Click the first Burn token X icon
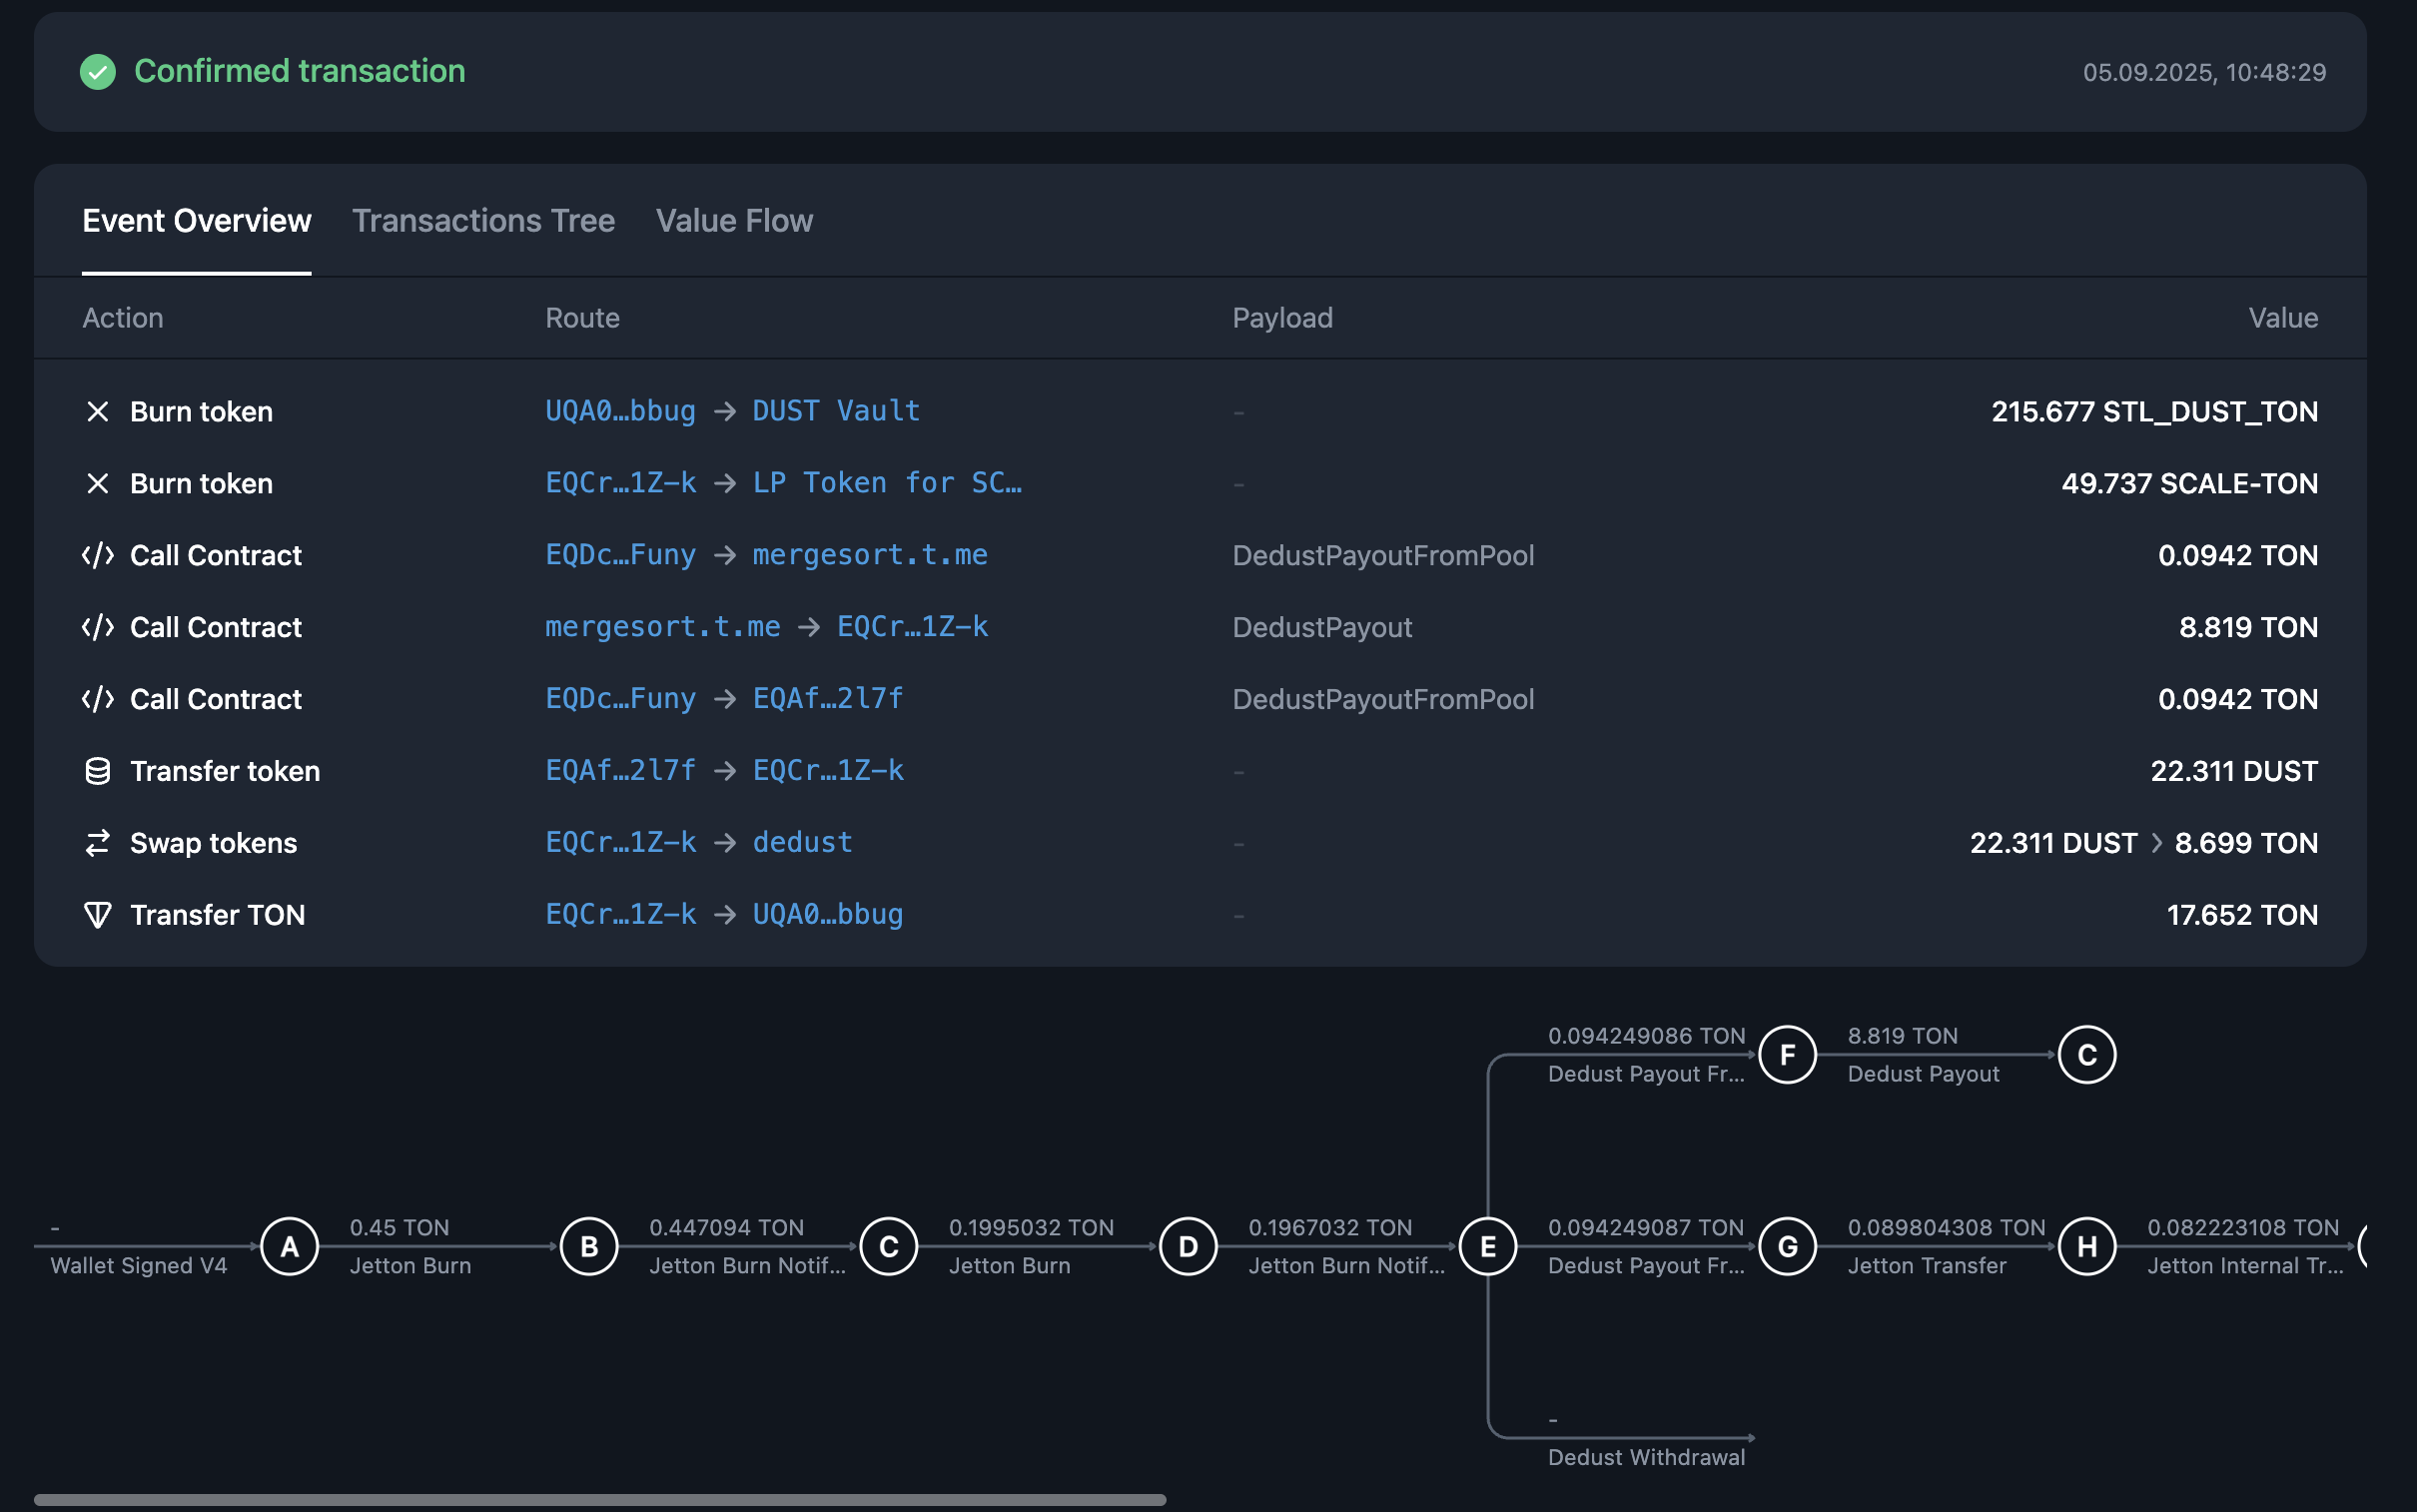2417x1512 pixels. click(x=97, y=411)
